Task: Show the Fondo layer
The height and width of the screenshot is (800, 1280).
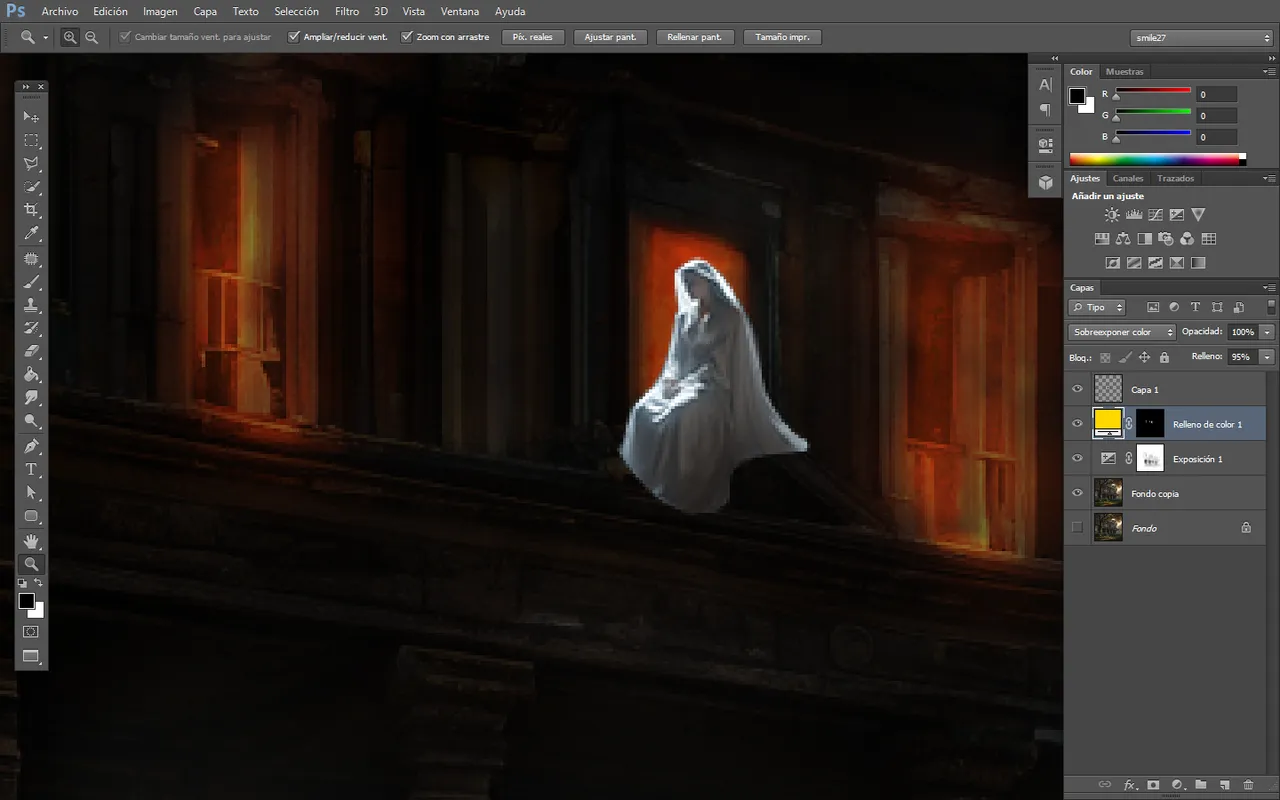Action: [1077, 528]
